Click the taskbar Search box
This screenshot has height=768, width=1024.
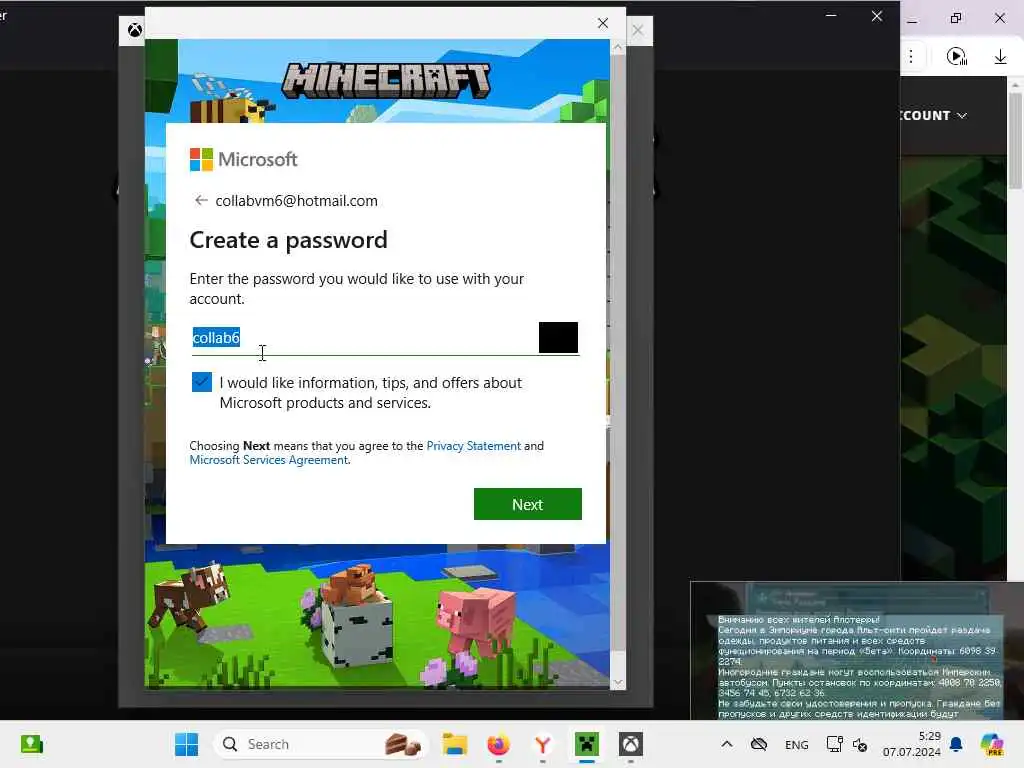(320, 744)
